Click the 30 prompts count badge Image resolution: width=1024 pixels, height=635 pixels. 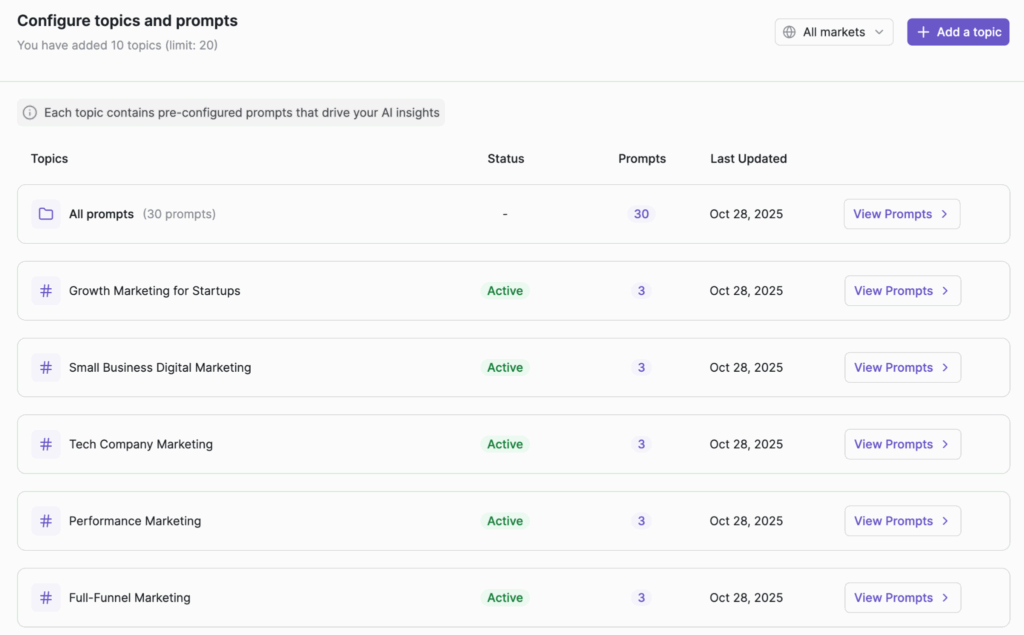tap(641, 214)
